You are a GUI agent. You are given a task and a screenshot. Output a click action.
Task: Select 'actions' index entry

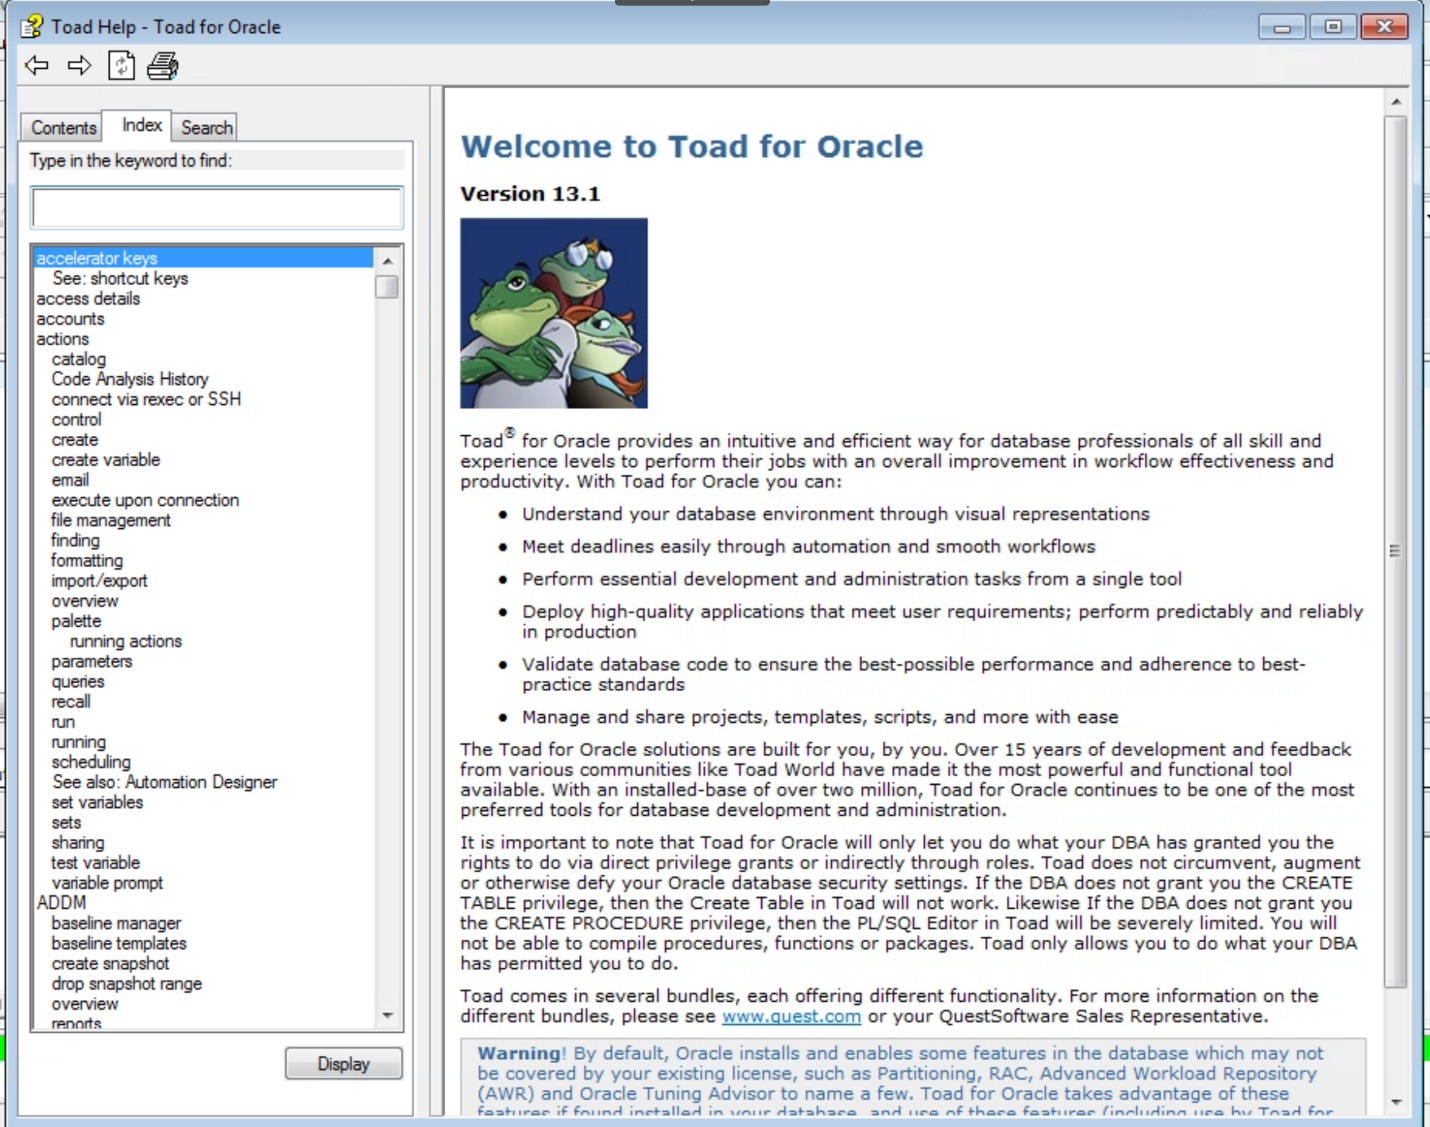point(63,339)
